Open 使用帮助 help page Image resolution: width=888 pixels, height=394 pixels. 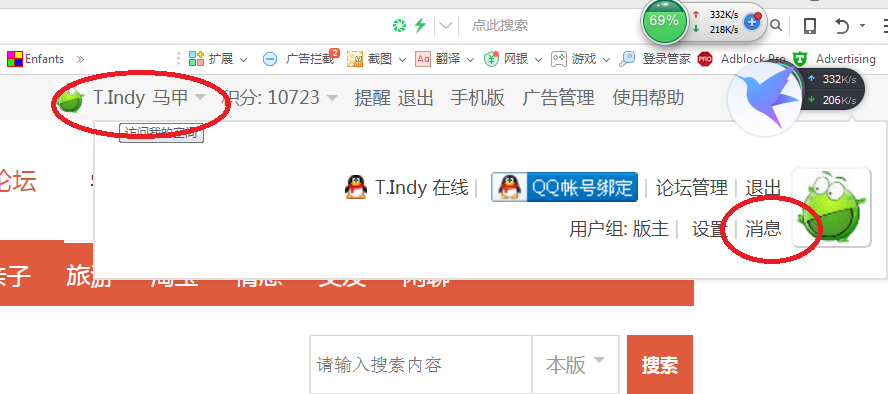point(648,98)
